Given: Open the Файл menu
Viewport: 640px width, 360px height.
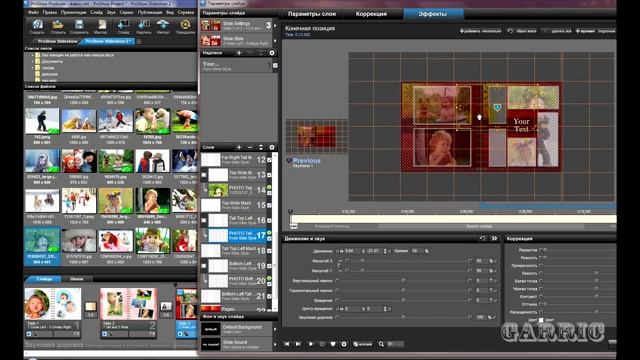Looking at the screenshot, I should click(33, 12).
